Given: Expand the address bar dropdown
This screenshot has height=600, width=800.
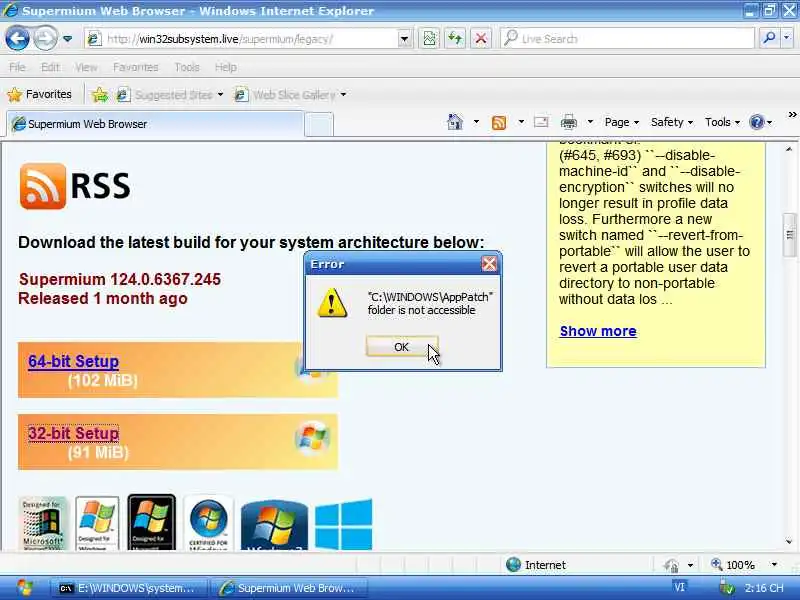Looking at the screenshot, I should (404, 39).
